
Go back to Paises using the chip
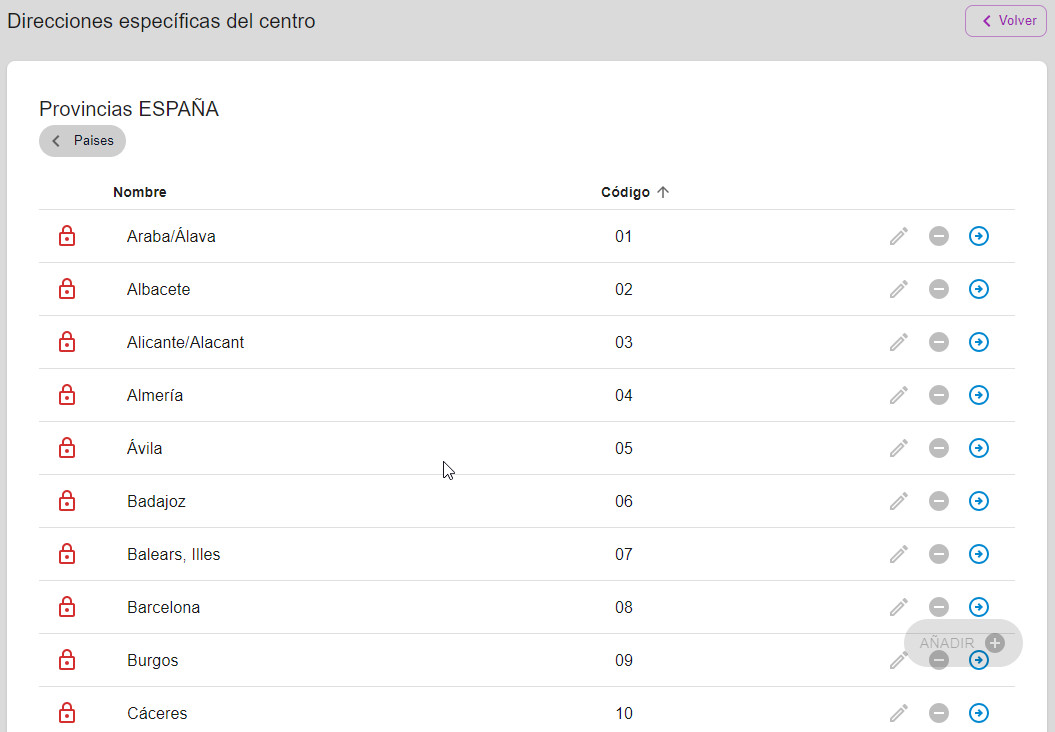click(x=82, y=141)
